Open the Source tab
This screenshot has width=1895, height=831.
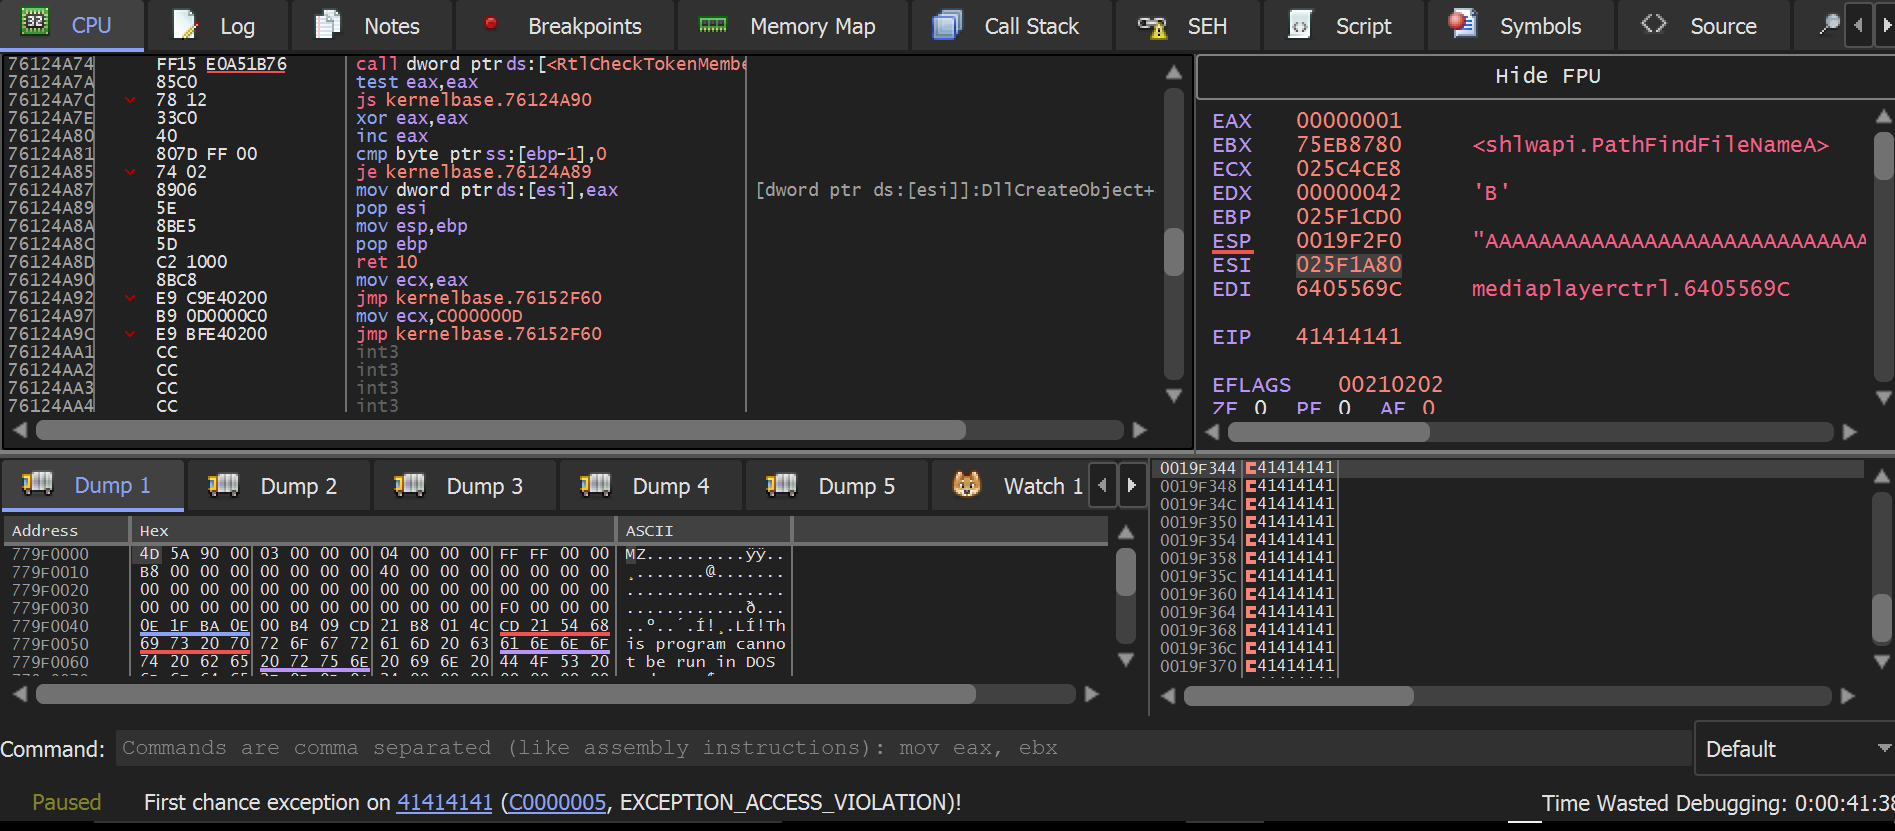pyautogui.click(x=1701, y=26)
